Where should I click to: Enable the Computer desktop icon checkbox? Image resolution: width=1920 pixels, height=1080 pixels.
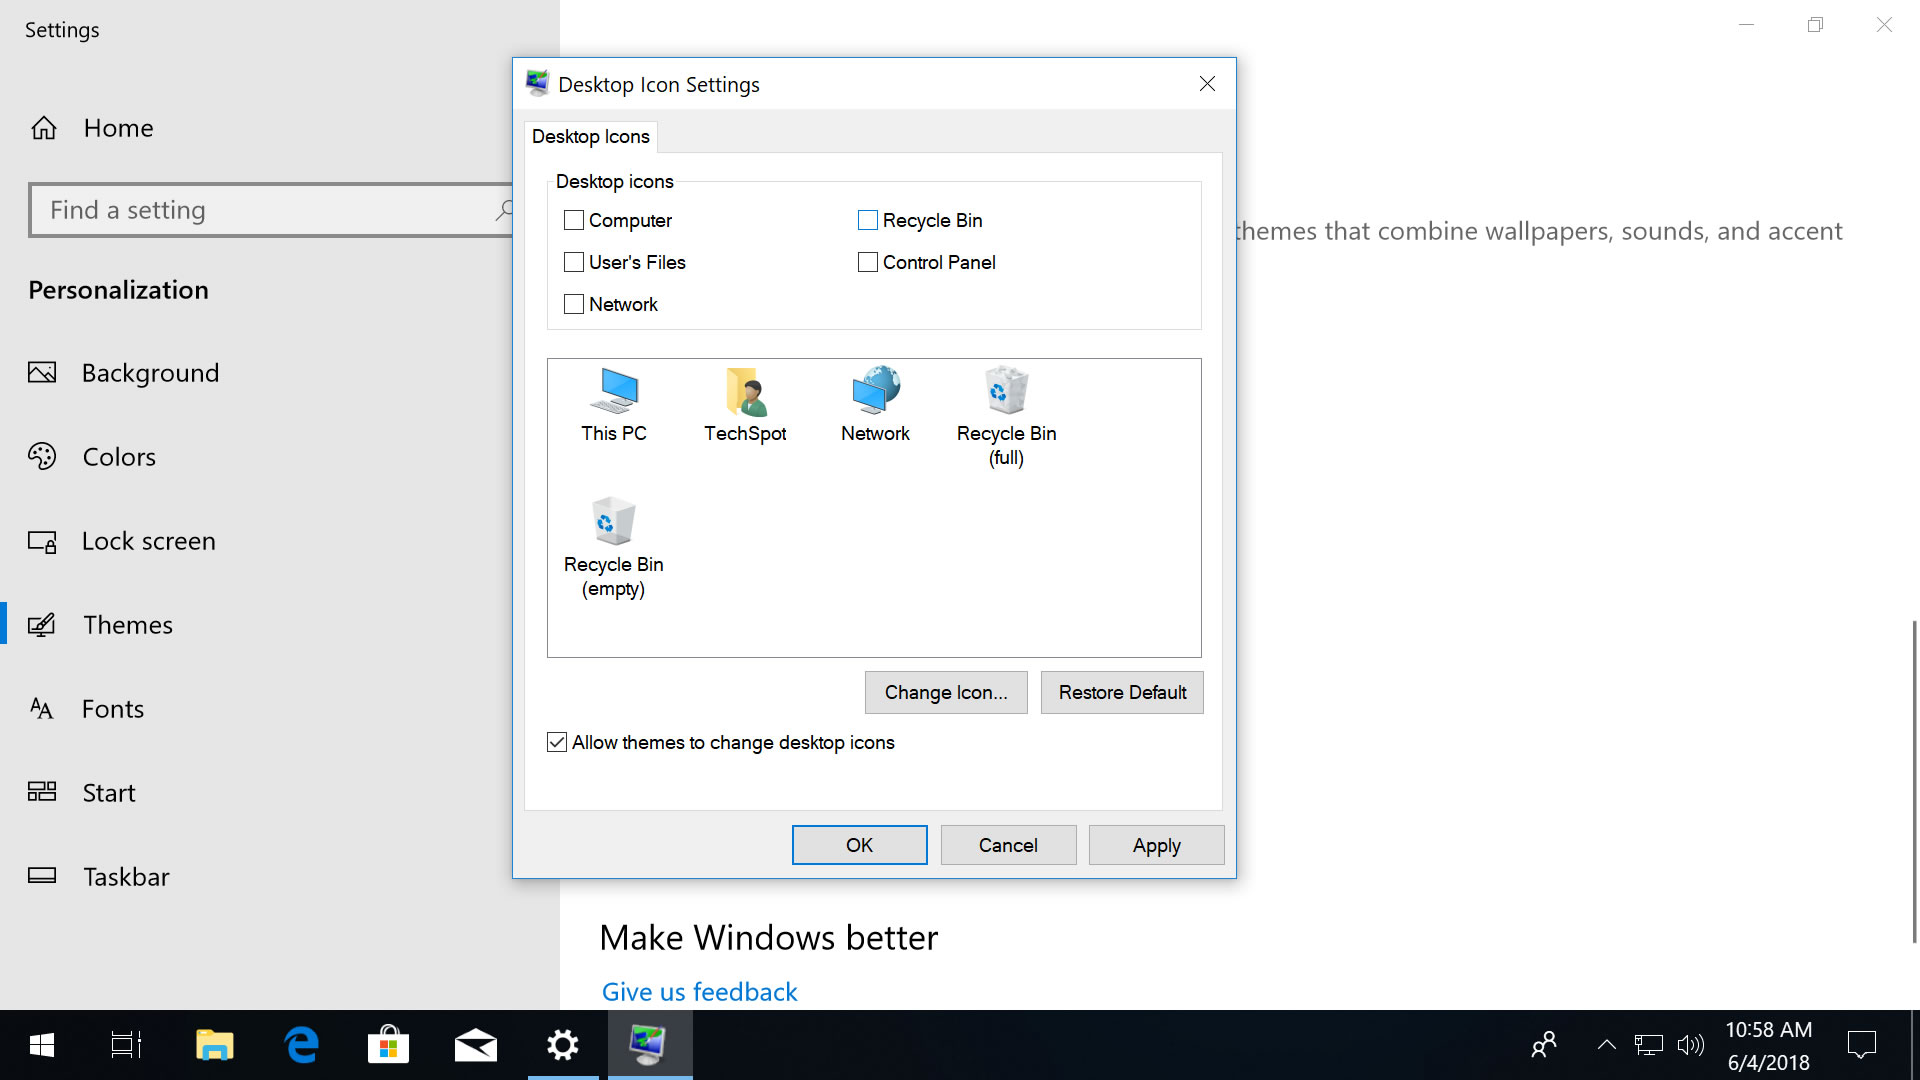[x=573, y=219]
